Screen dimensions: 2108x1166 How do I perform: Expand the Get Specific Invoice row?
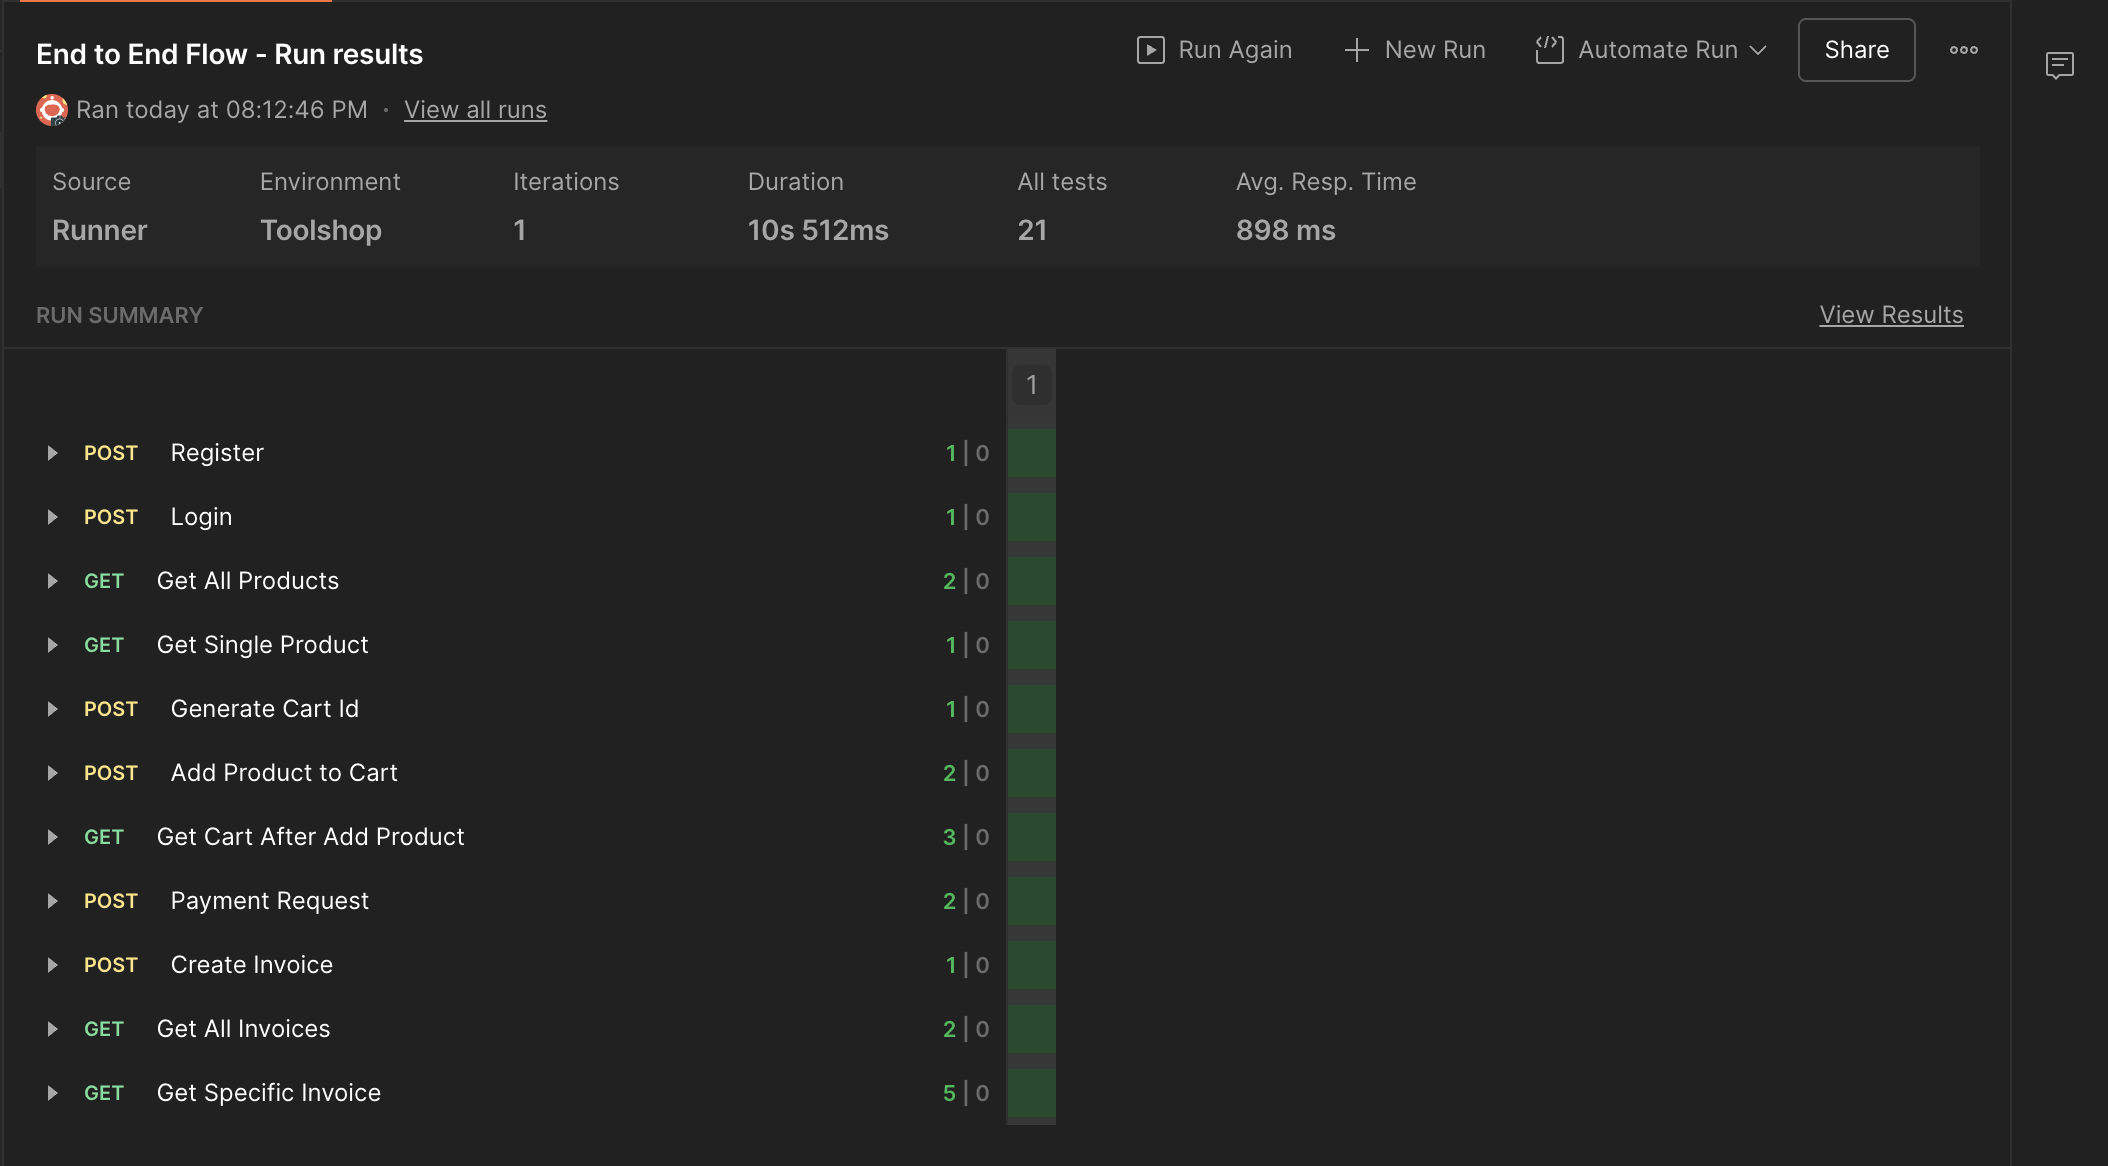(x=52, y=1093)
